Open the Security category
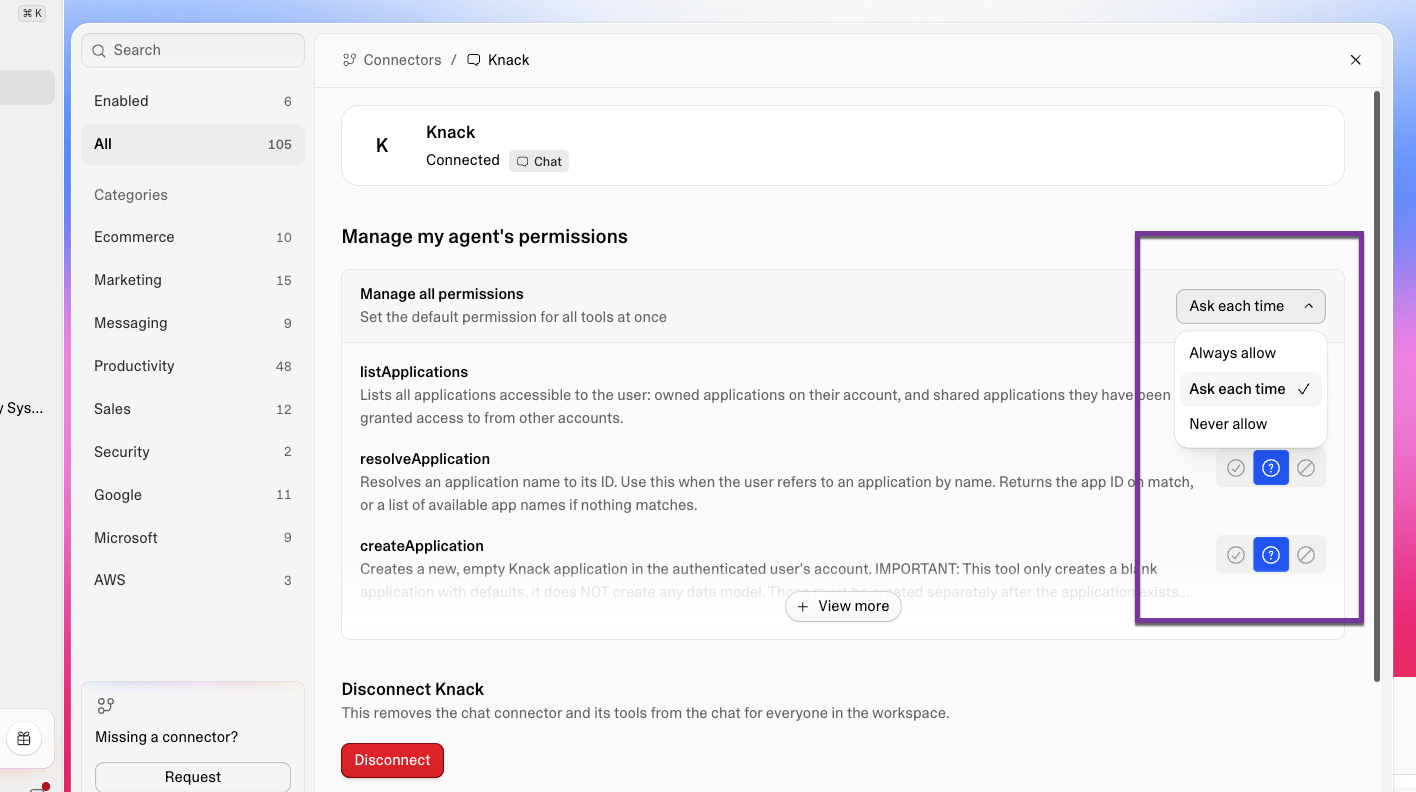1416x792 pixels. pos(193,452)
